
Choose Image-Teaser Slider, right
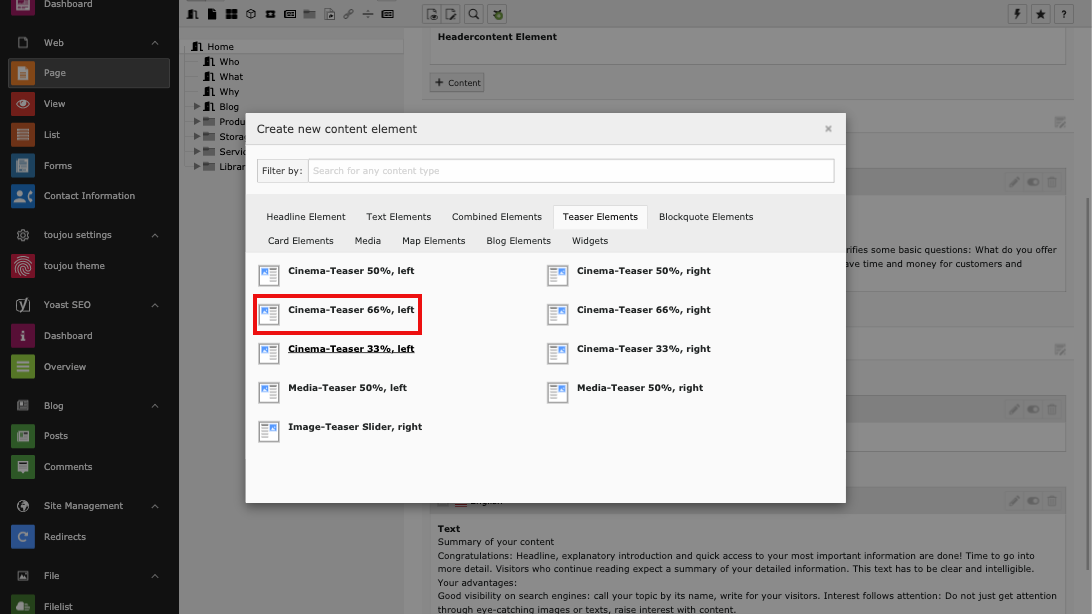(354, 427)
